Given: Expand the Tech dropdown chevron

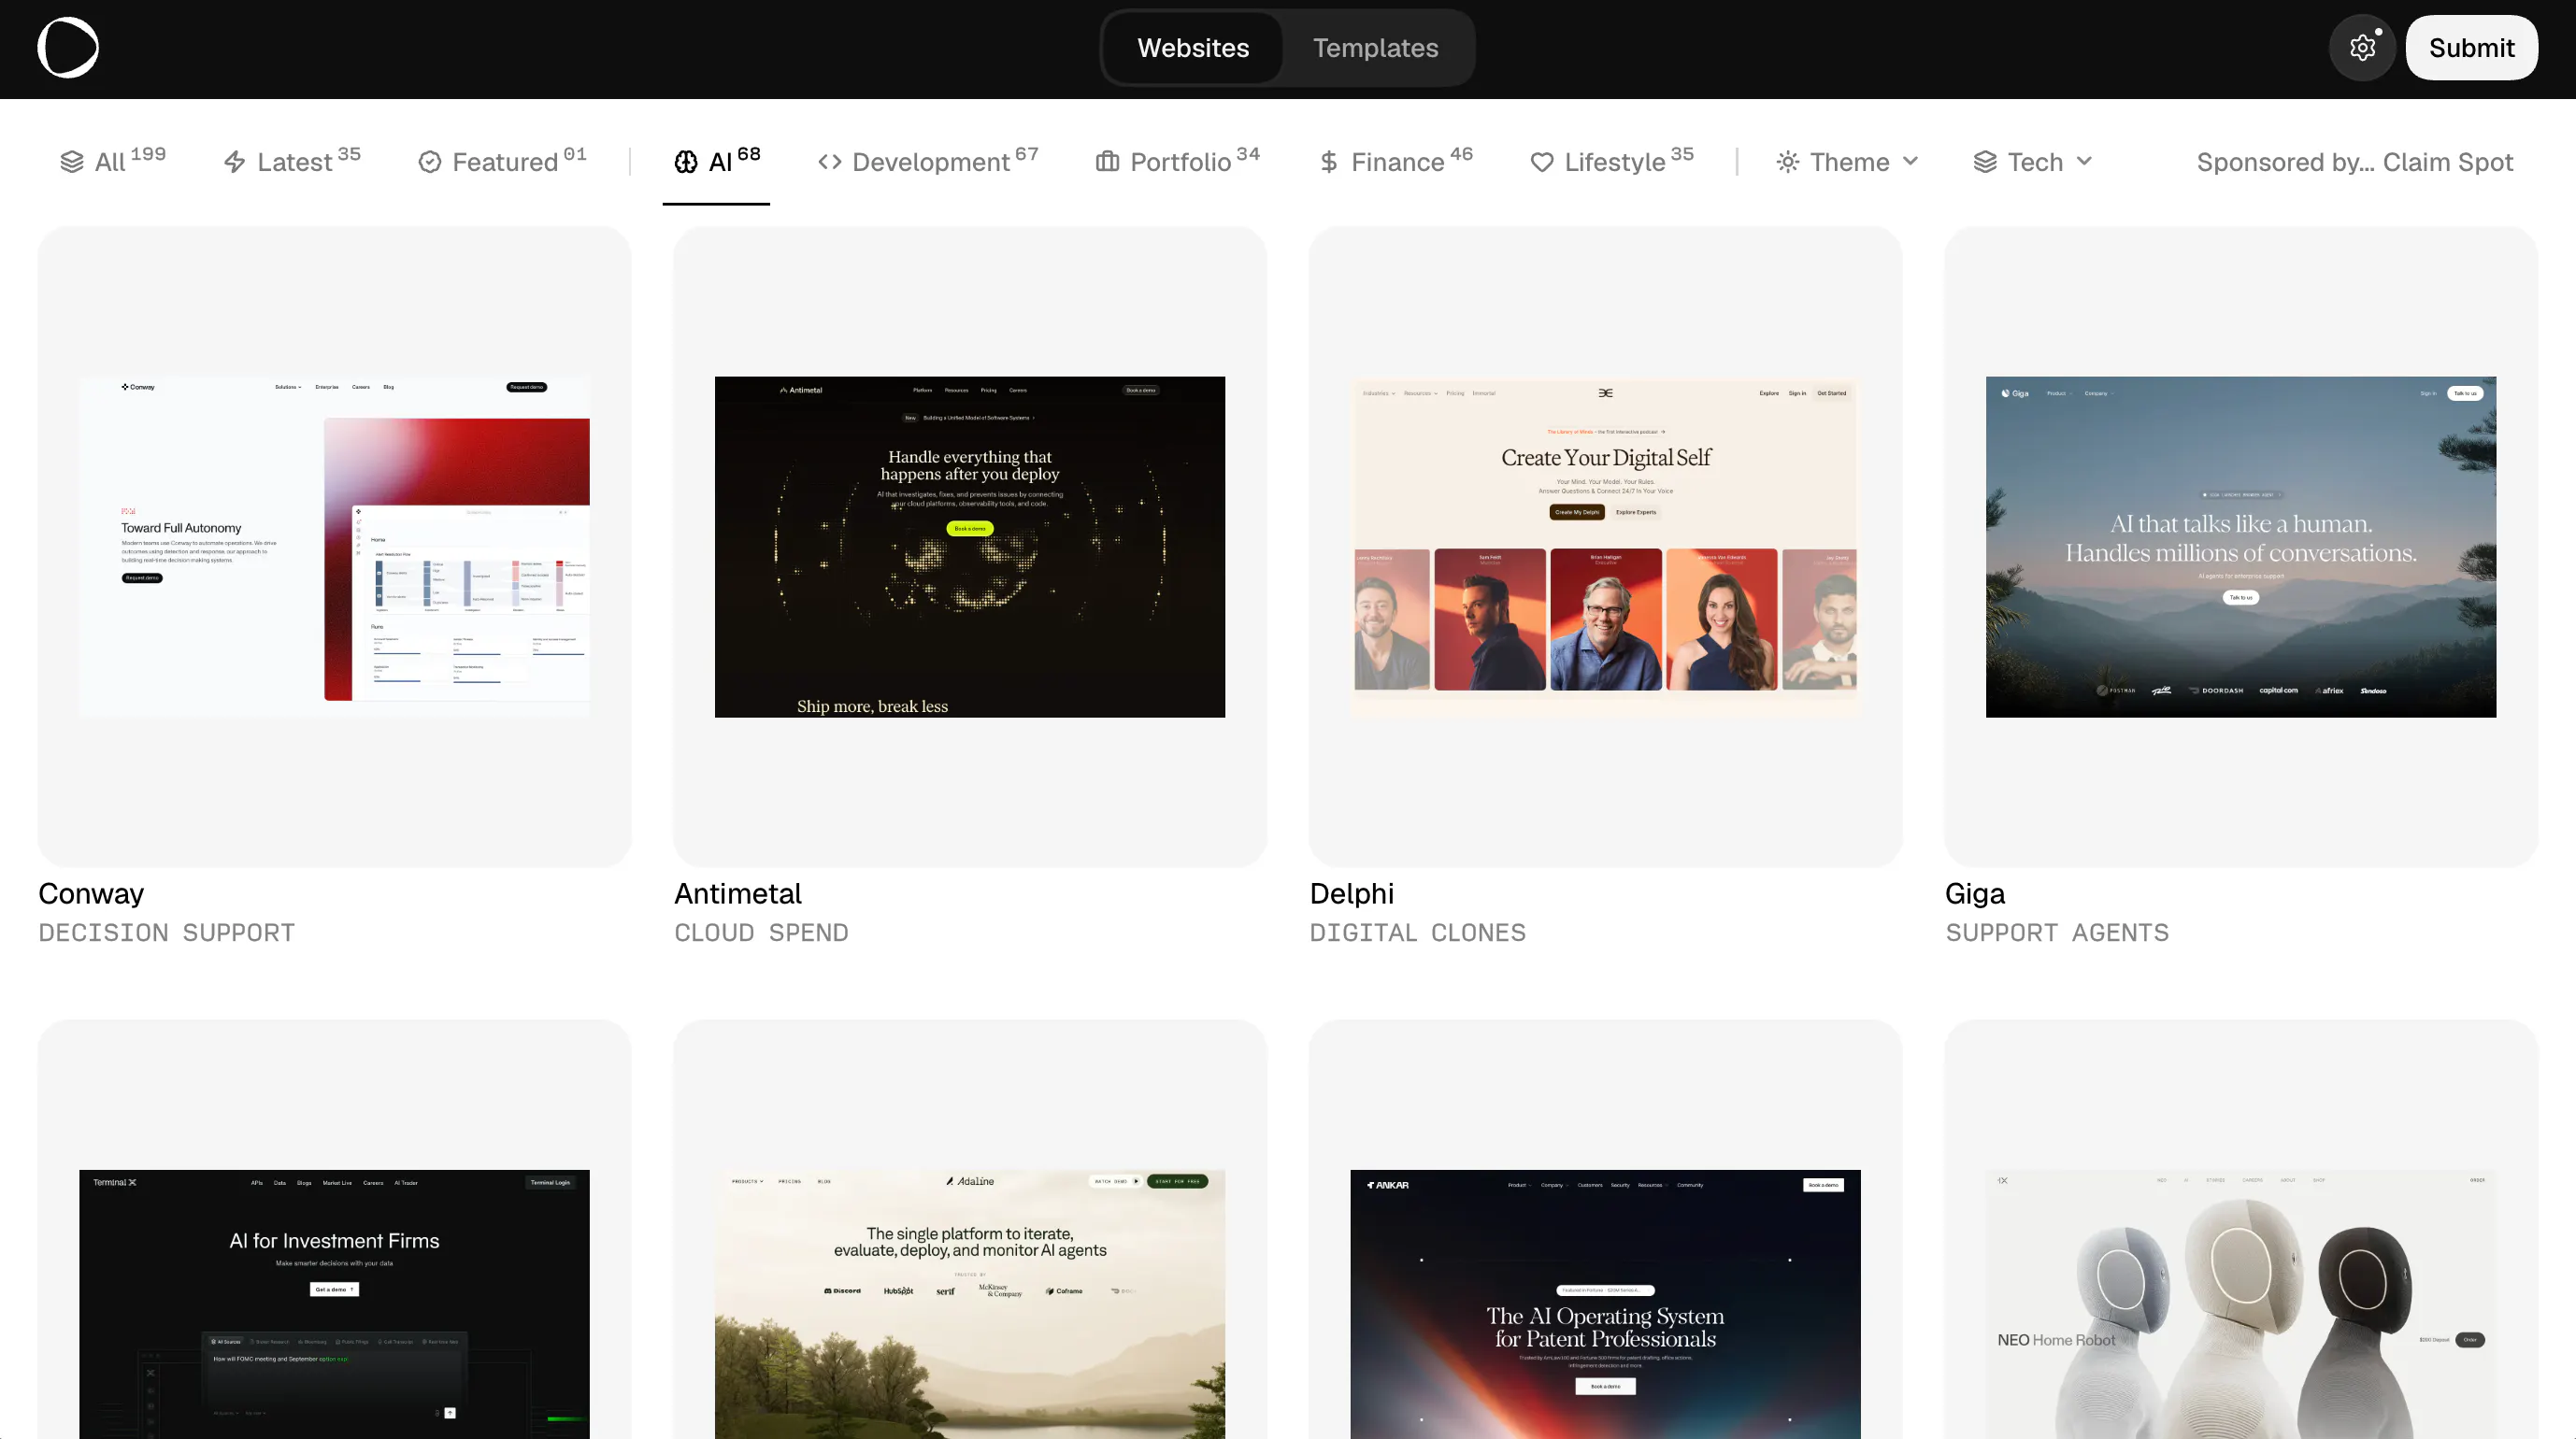Looking at the screenshot, I should pos(2084,161).
